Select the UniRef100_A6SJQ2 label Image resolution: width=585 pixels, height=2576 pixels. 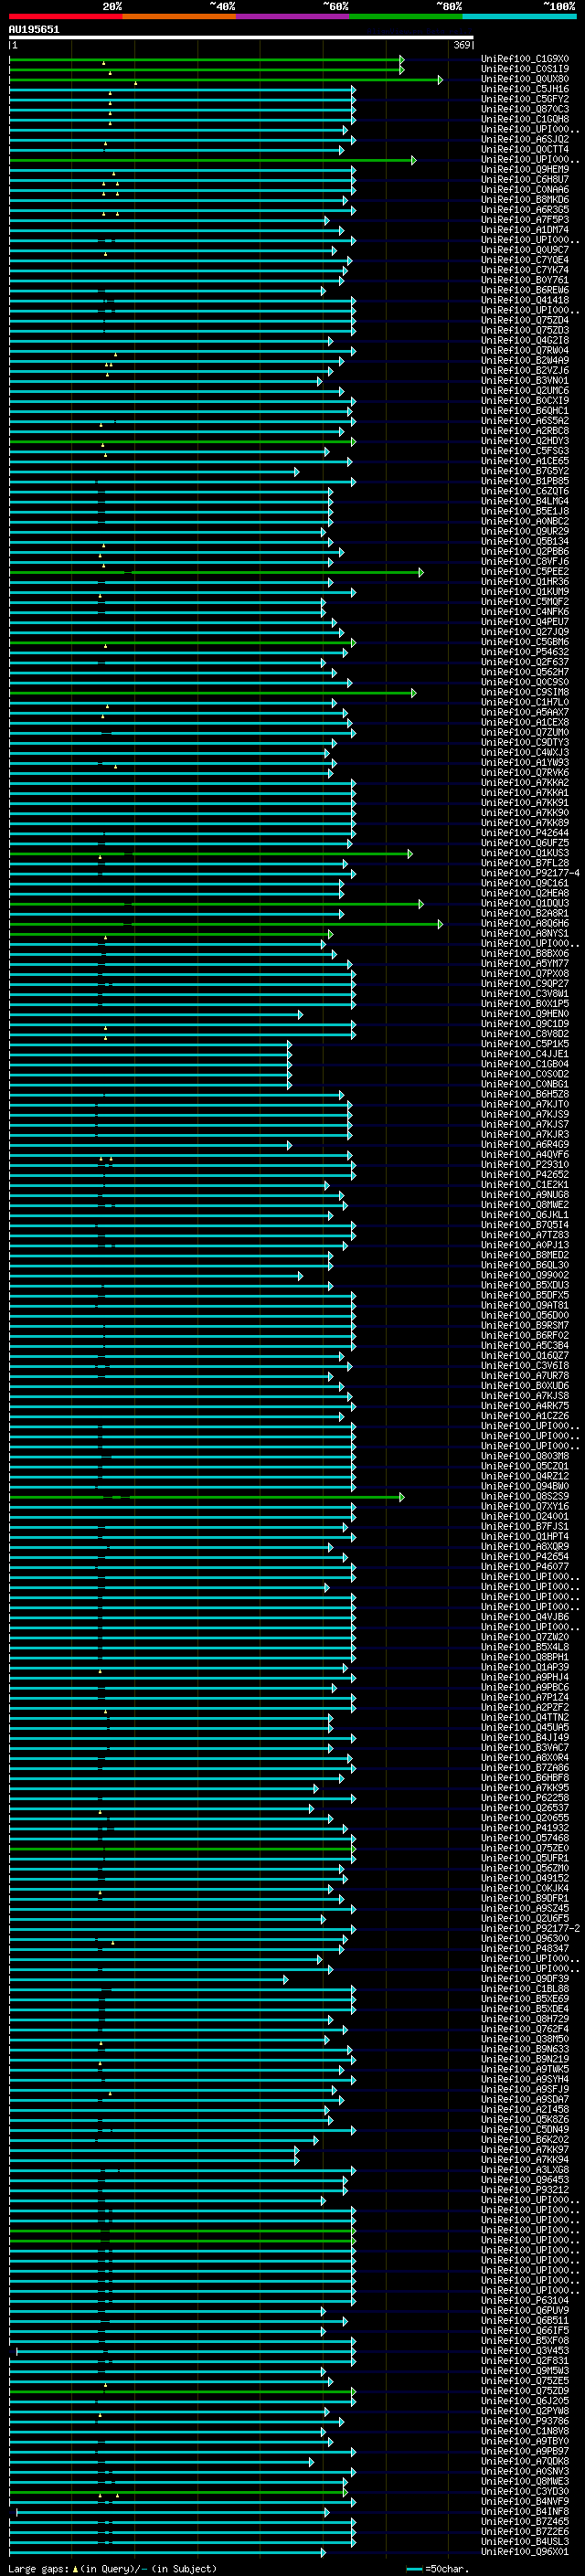[525, 139]
